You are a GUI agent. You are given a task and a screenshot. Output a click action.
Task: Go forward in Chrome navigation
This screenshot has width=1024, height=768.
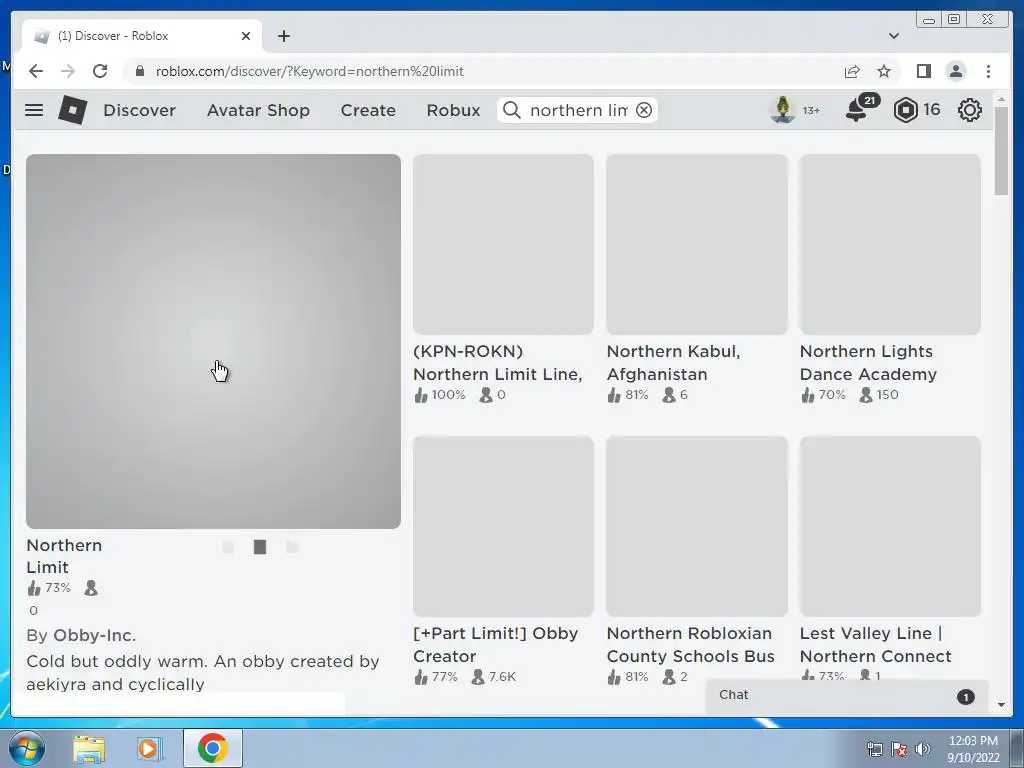tap(68, 71)
